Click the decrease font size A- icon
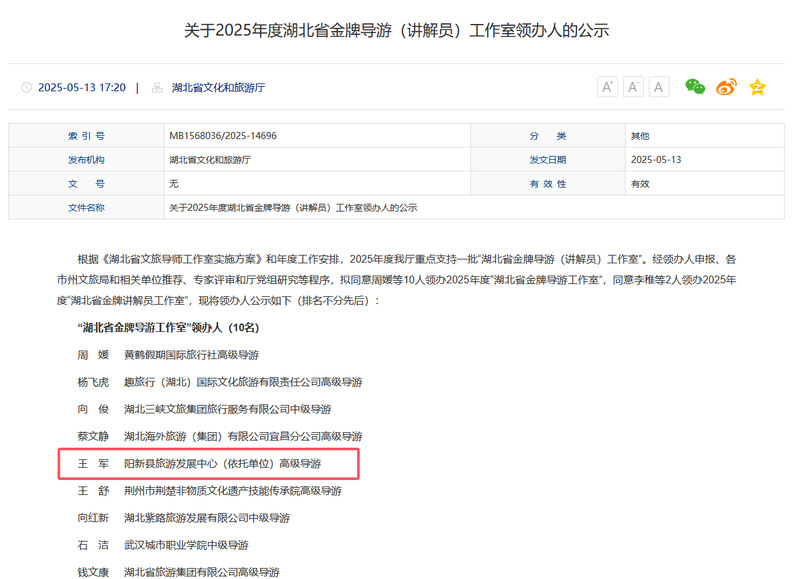 point(633,87)
